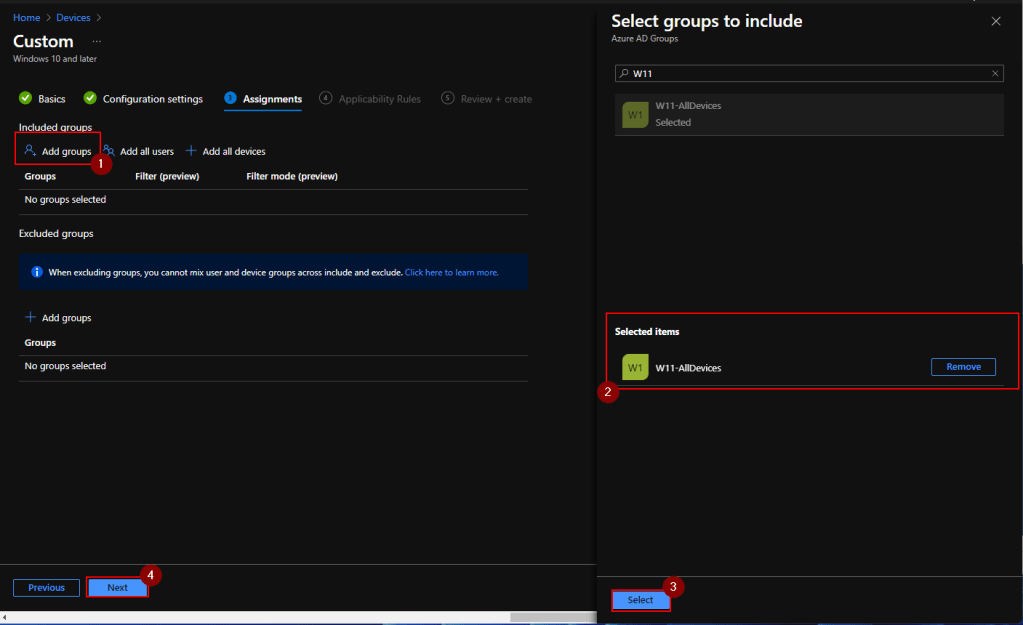Open the Basics step tab
Screen dimensions: 1023x625
coord(43,99)
